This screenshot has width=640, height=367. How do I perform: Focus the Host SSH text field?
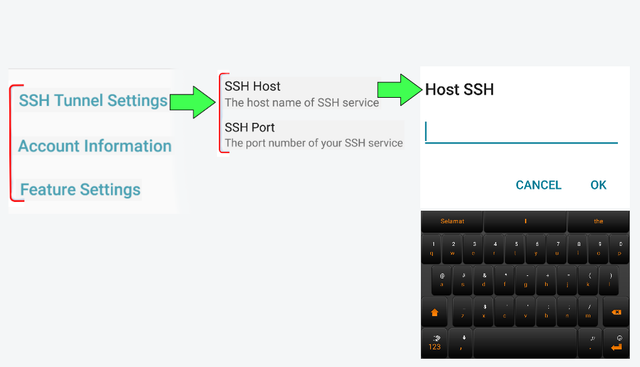(x=521, y=132)
